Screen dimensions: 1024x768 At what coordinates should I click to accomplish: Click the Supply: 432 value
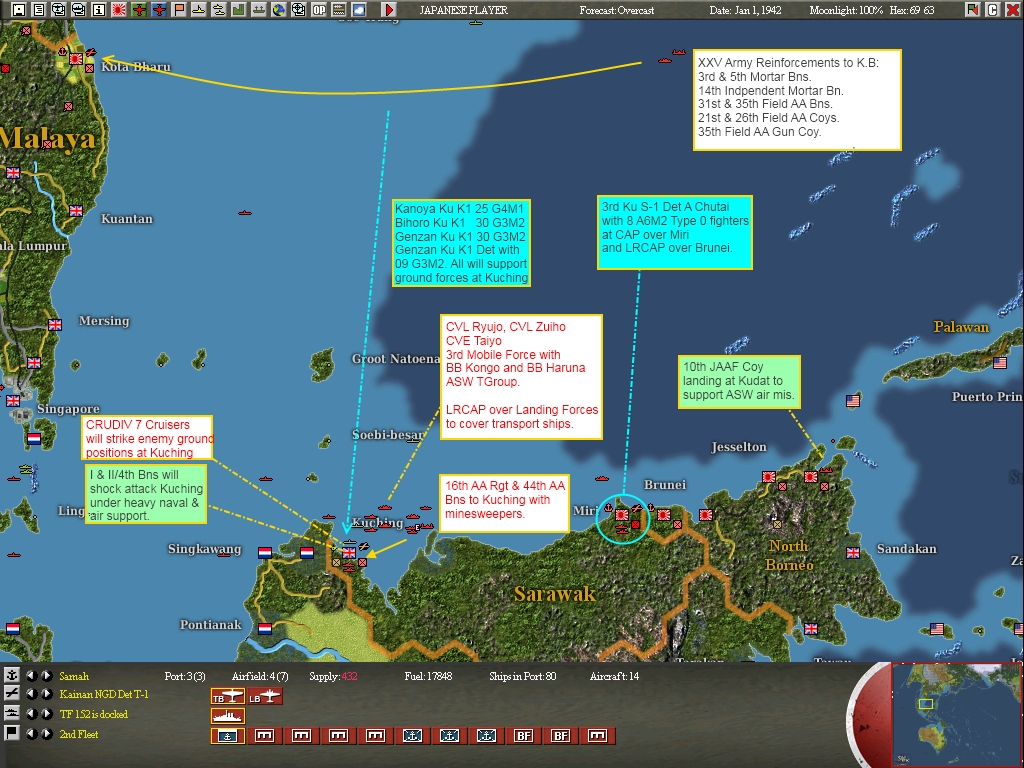[333, 676]
